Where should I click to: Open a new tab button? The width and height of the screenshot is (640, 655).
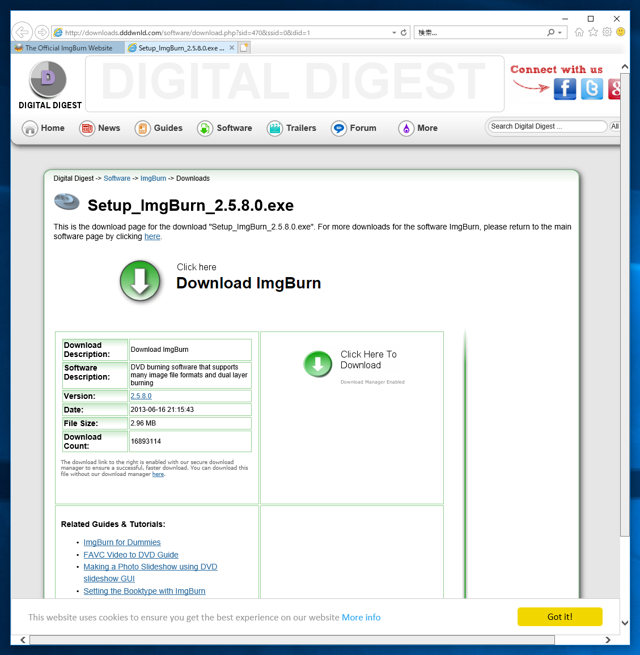click(x=244, y=48)
